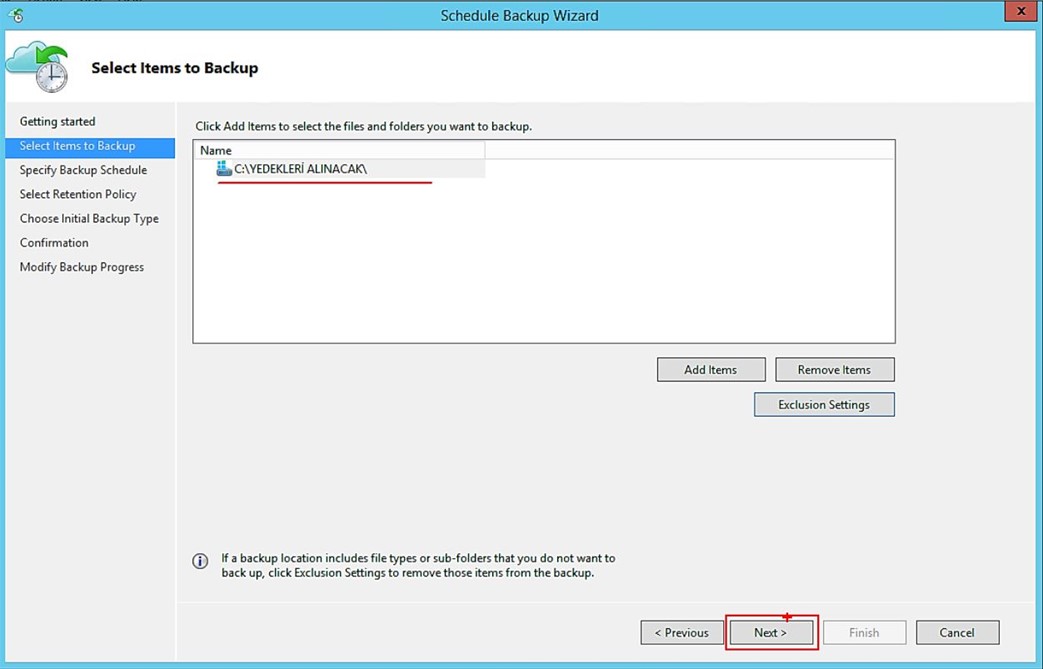
Task: Click the folder icon beside C:\YEDEKLERİ ALINACAK\
Action: pyautogui.click(x=224, y=169)
